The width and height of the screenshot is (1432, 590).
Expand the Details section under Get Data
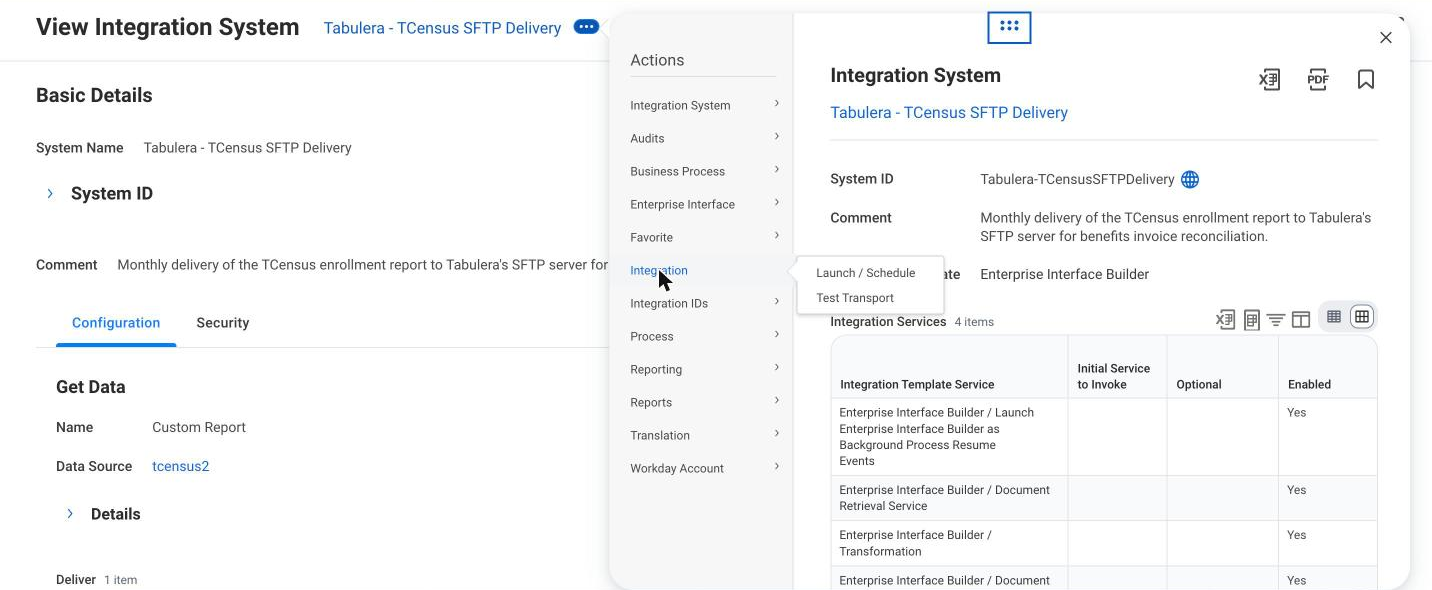tap(70, 514)
